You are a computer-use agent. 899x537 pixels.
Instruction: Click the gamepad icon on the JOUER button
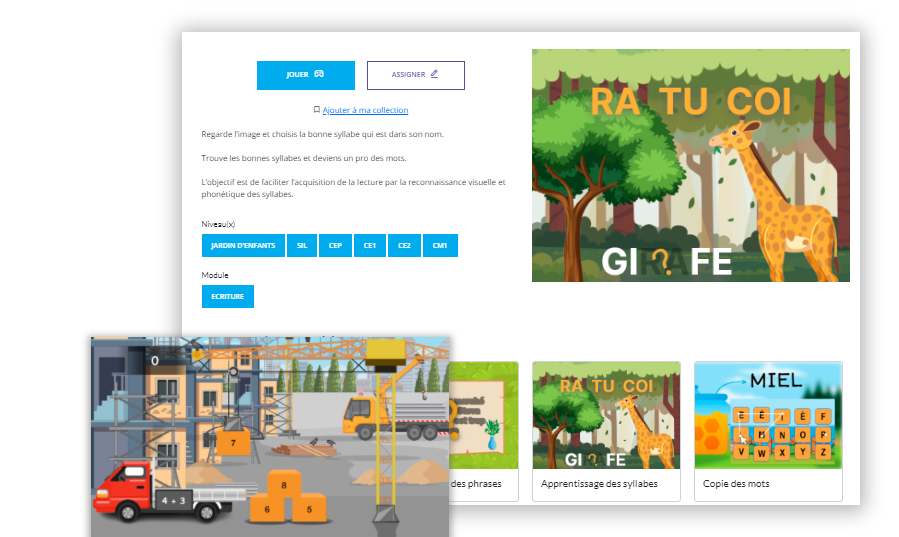pos(319,75)
